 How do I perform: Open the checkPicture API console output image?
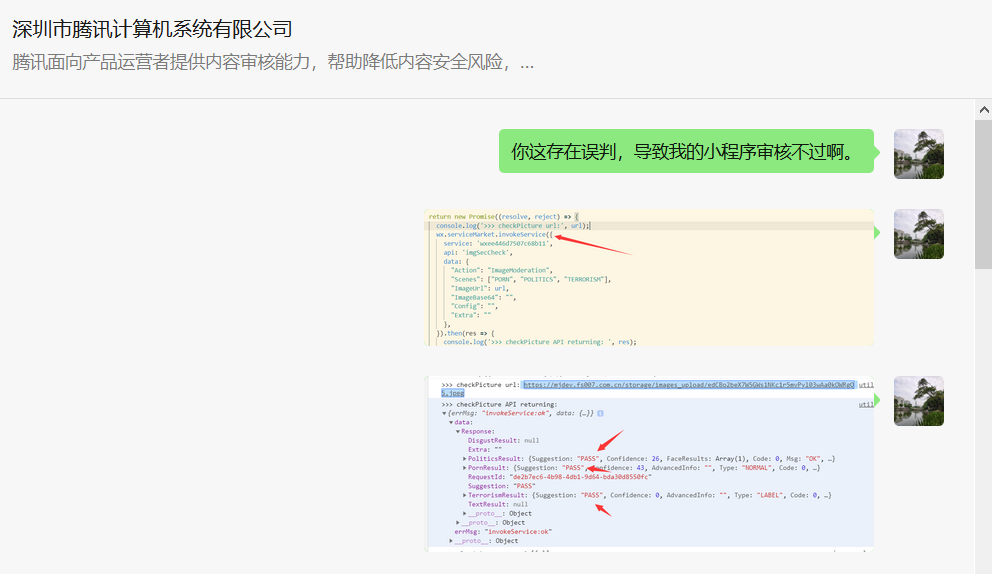[649, 464]
